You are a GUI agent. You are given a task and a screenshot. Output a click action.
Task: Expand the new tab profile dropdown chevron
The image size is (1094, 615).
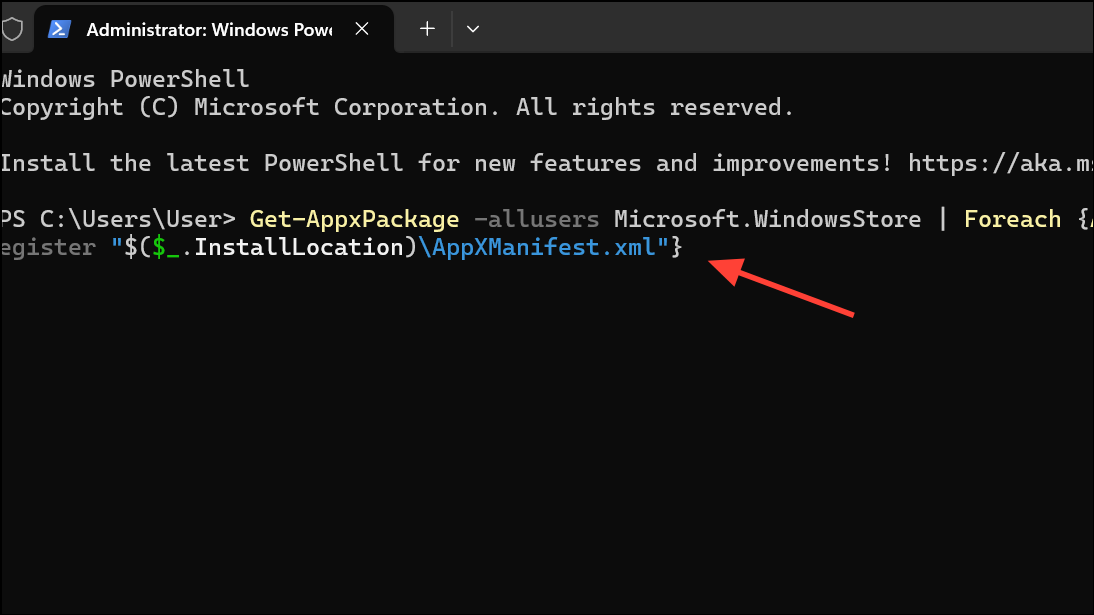point(473,29)
